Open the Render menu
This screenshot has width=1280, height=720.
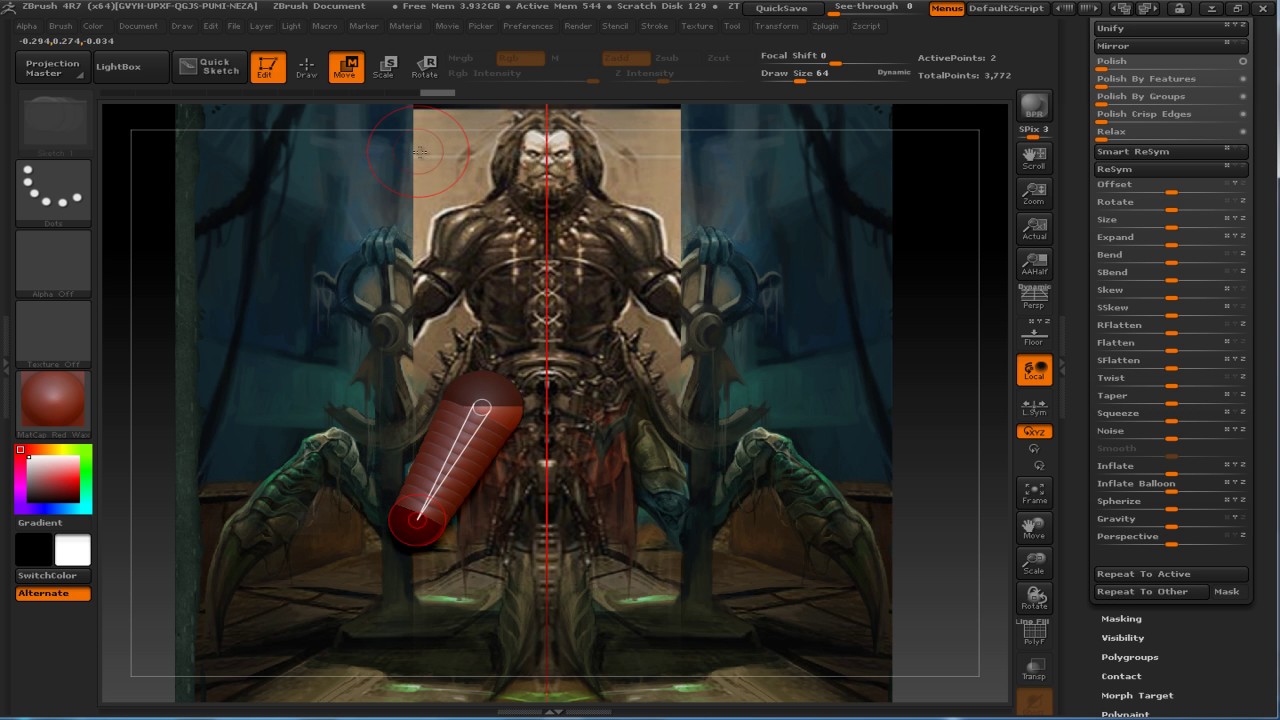[578, 26]
